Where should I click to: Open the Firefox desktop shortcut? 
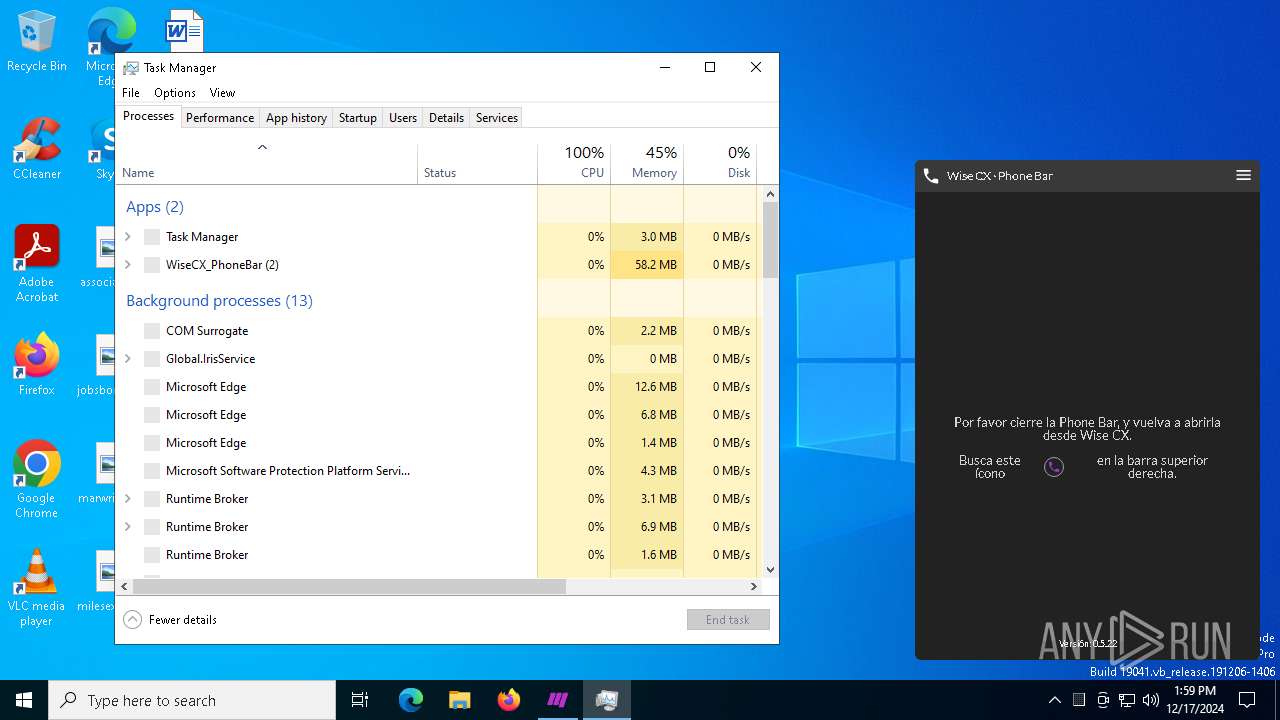click(37, 365)
